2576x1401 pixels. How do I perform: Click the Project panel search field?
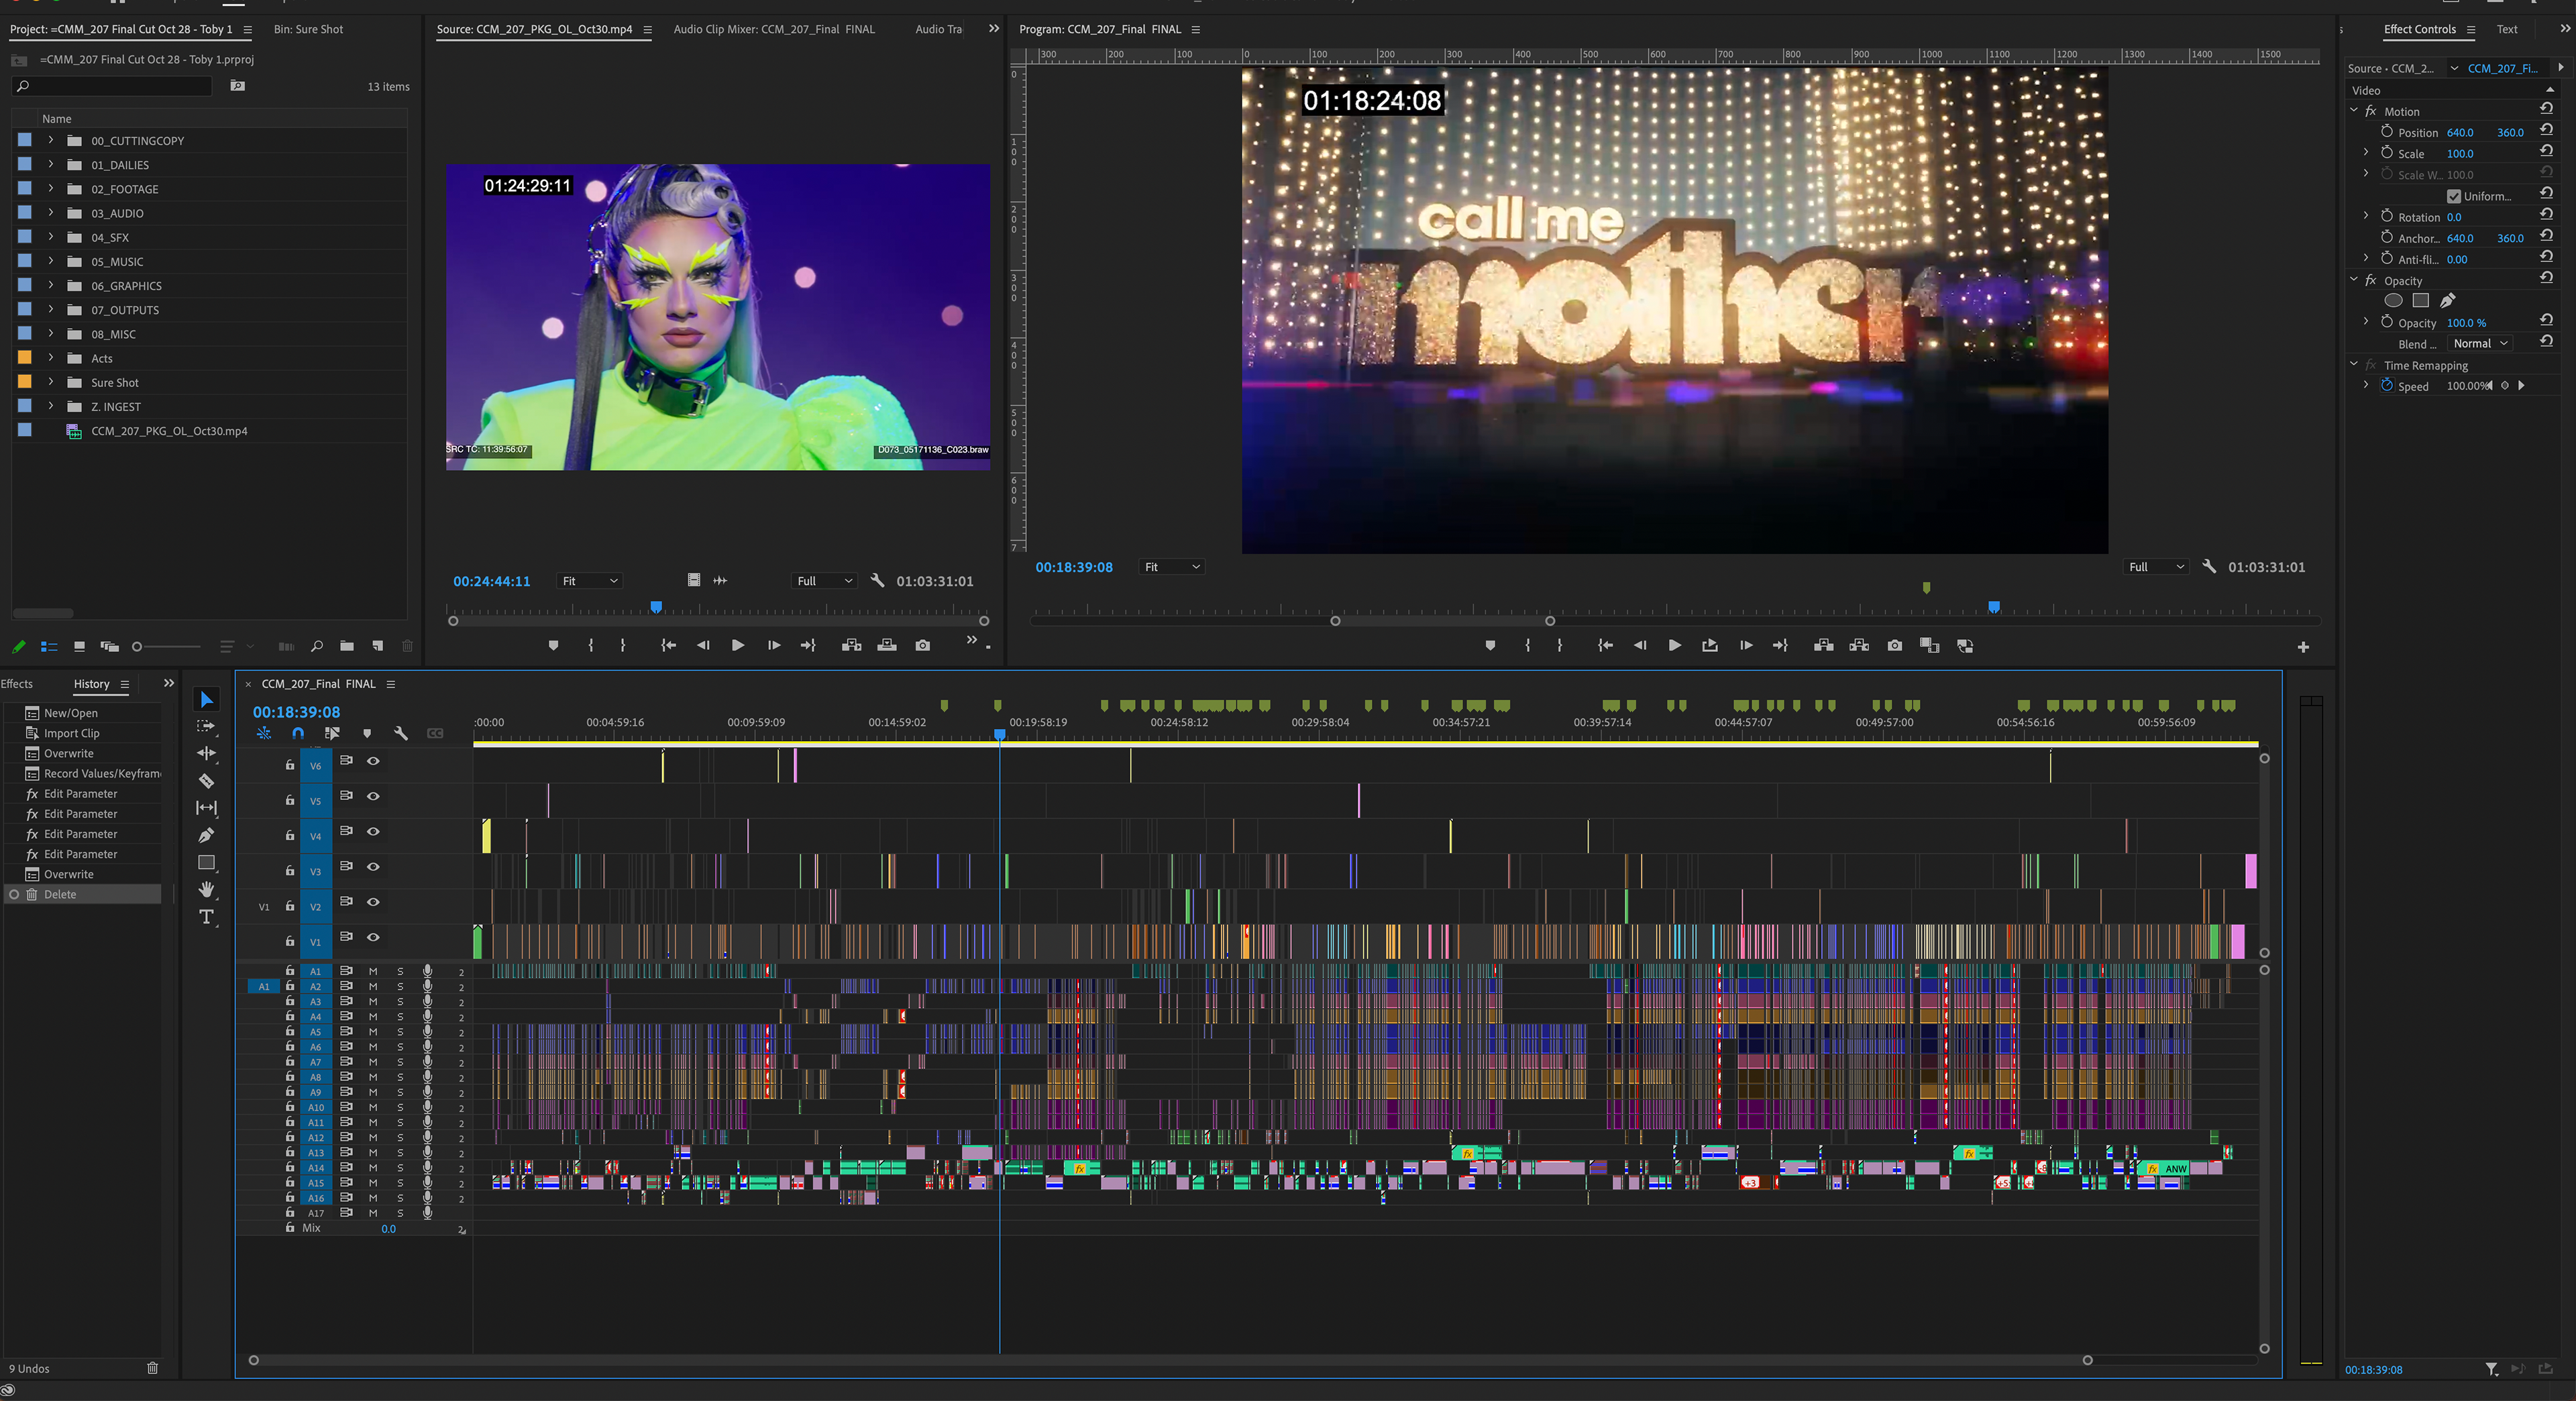(112, 86)
